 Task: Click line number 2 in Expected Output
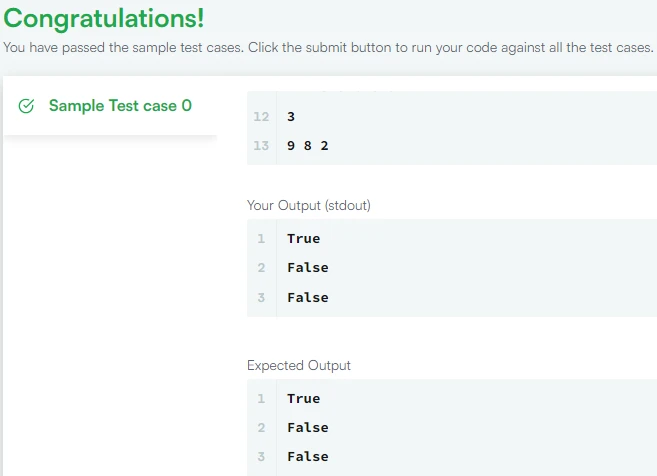click(261, 427)
